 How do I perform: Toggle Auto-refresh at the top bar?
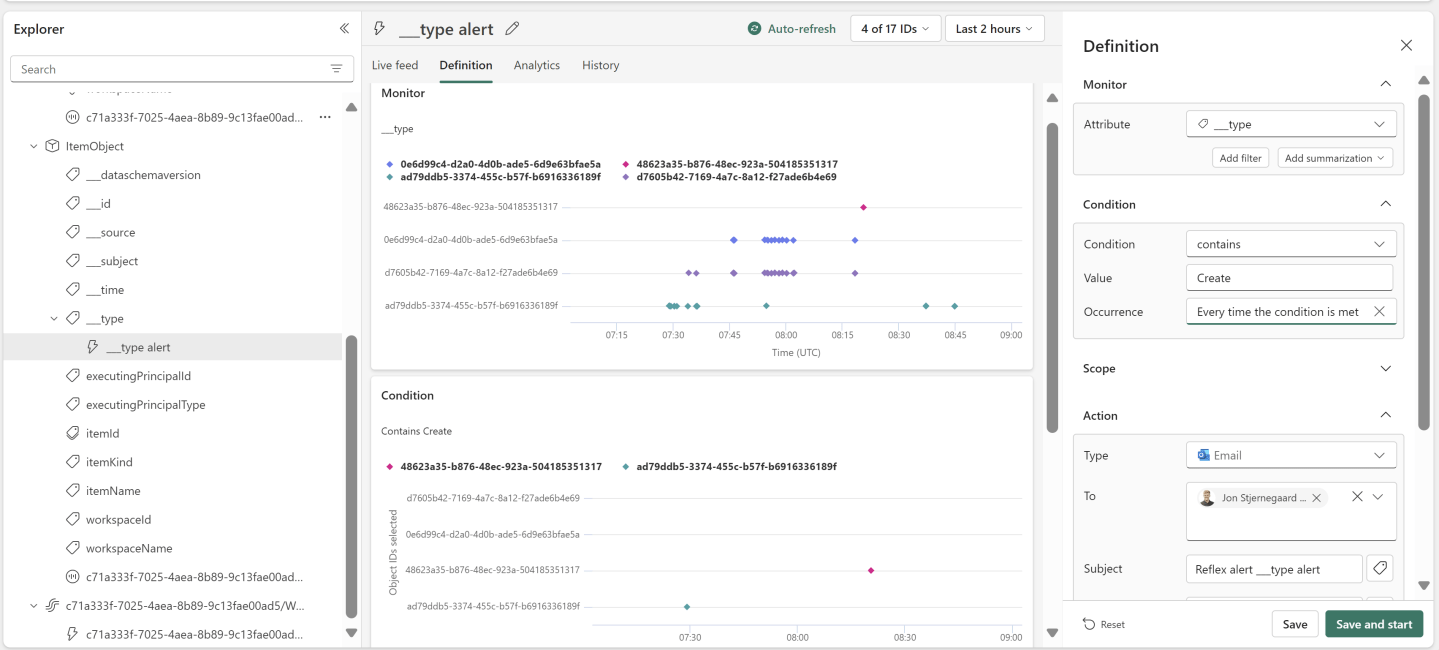point(791,28)
